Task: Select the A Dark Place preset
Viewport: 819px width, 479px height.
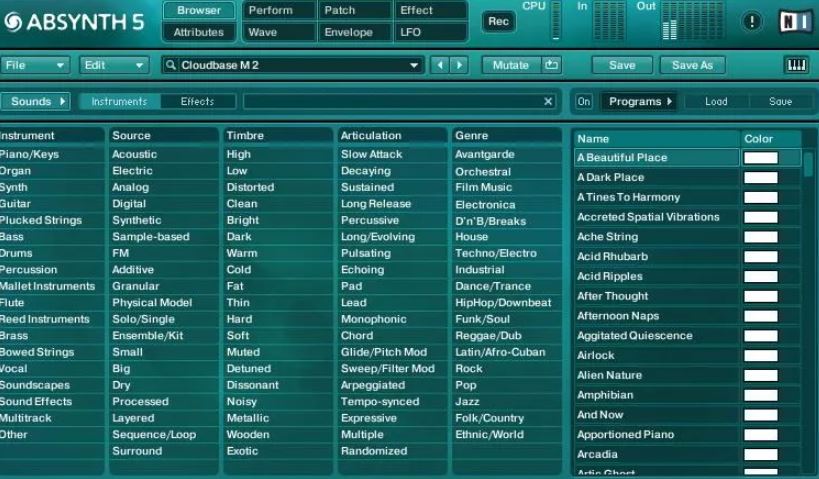Action: [657, 178]
